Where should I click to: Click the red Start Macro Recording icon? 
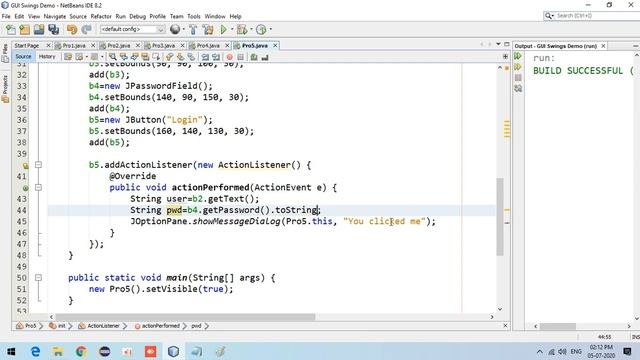click(x=229, y=57)
